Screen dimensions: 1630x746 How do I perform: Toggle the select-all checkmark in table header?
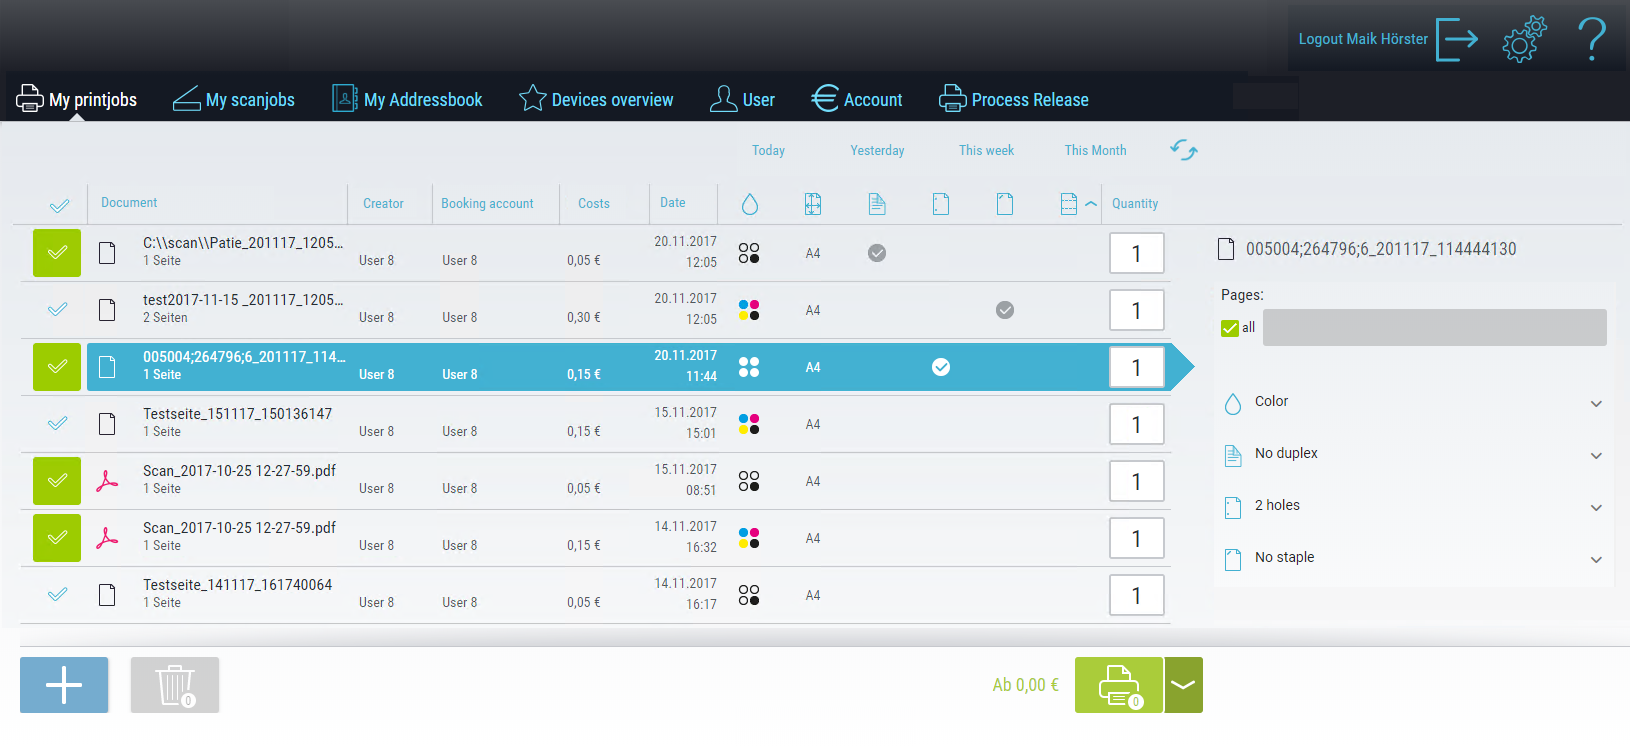(x=60, y=205)
